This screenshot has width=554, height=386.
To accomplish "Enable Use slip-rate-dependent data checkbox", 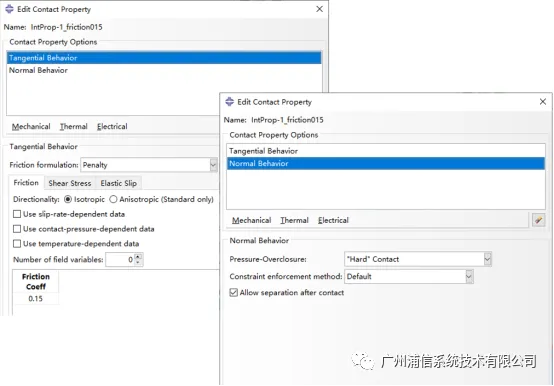I will pyautogui.click(x=17, y=214).
